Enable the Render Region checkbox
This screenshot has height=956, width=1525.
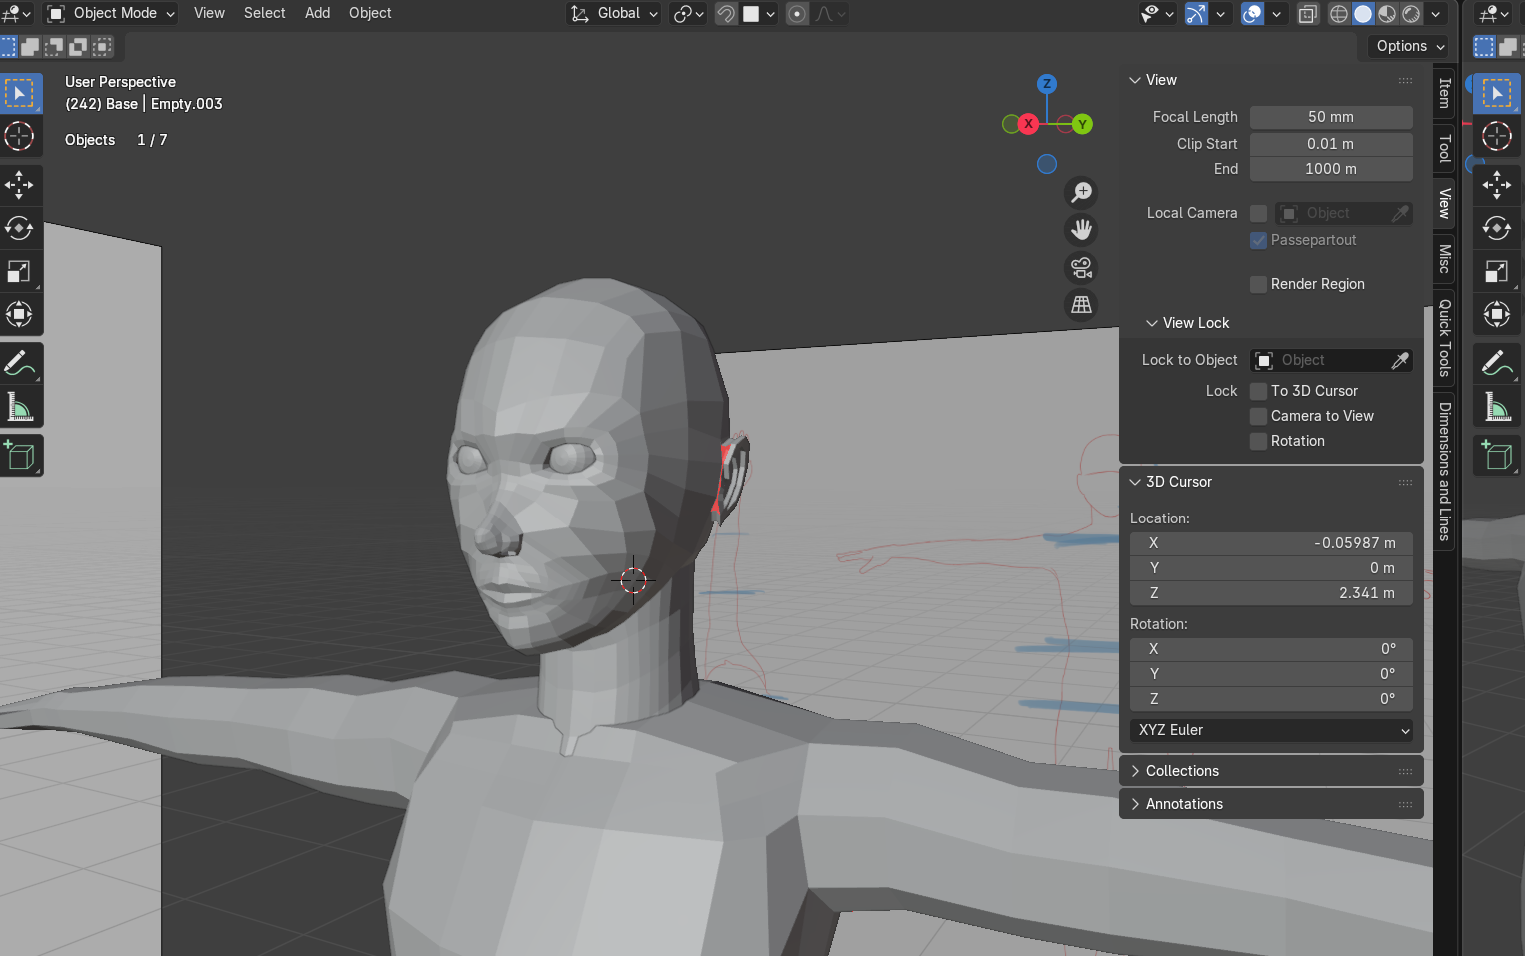[x=1258, y=284]
